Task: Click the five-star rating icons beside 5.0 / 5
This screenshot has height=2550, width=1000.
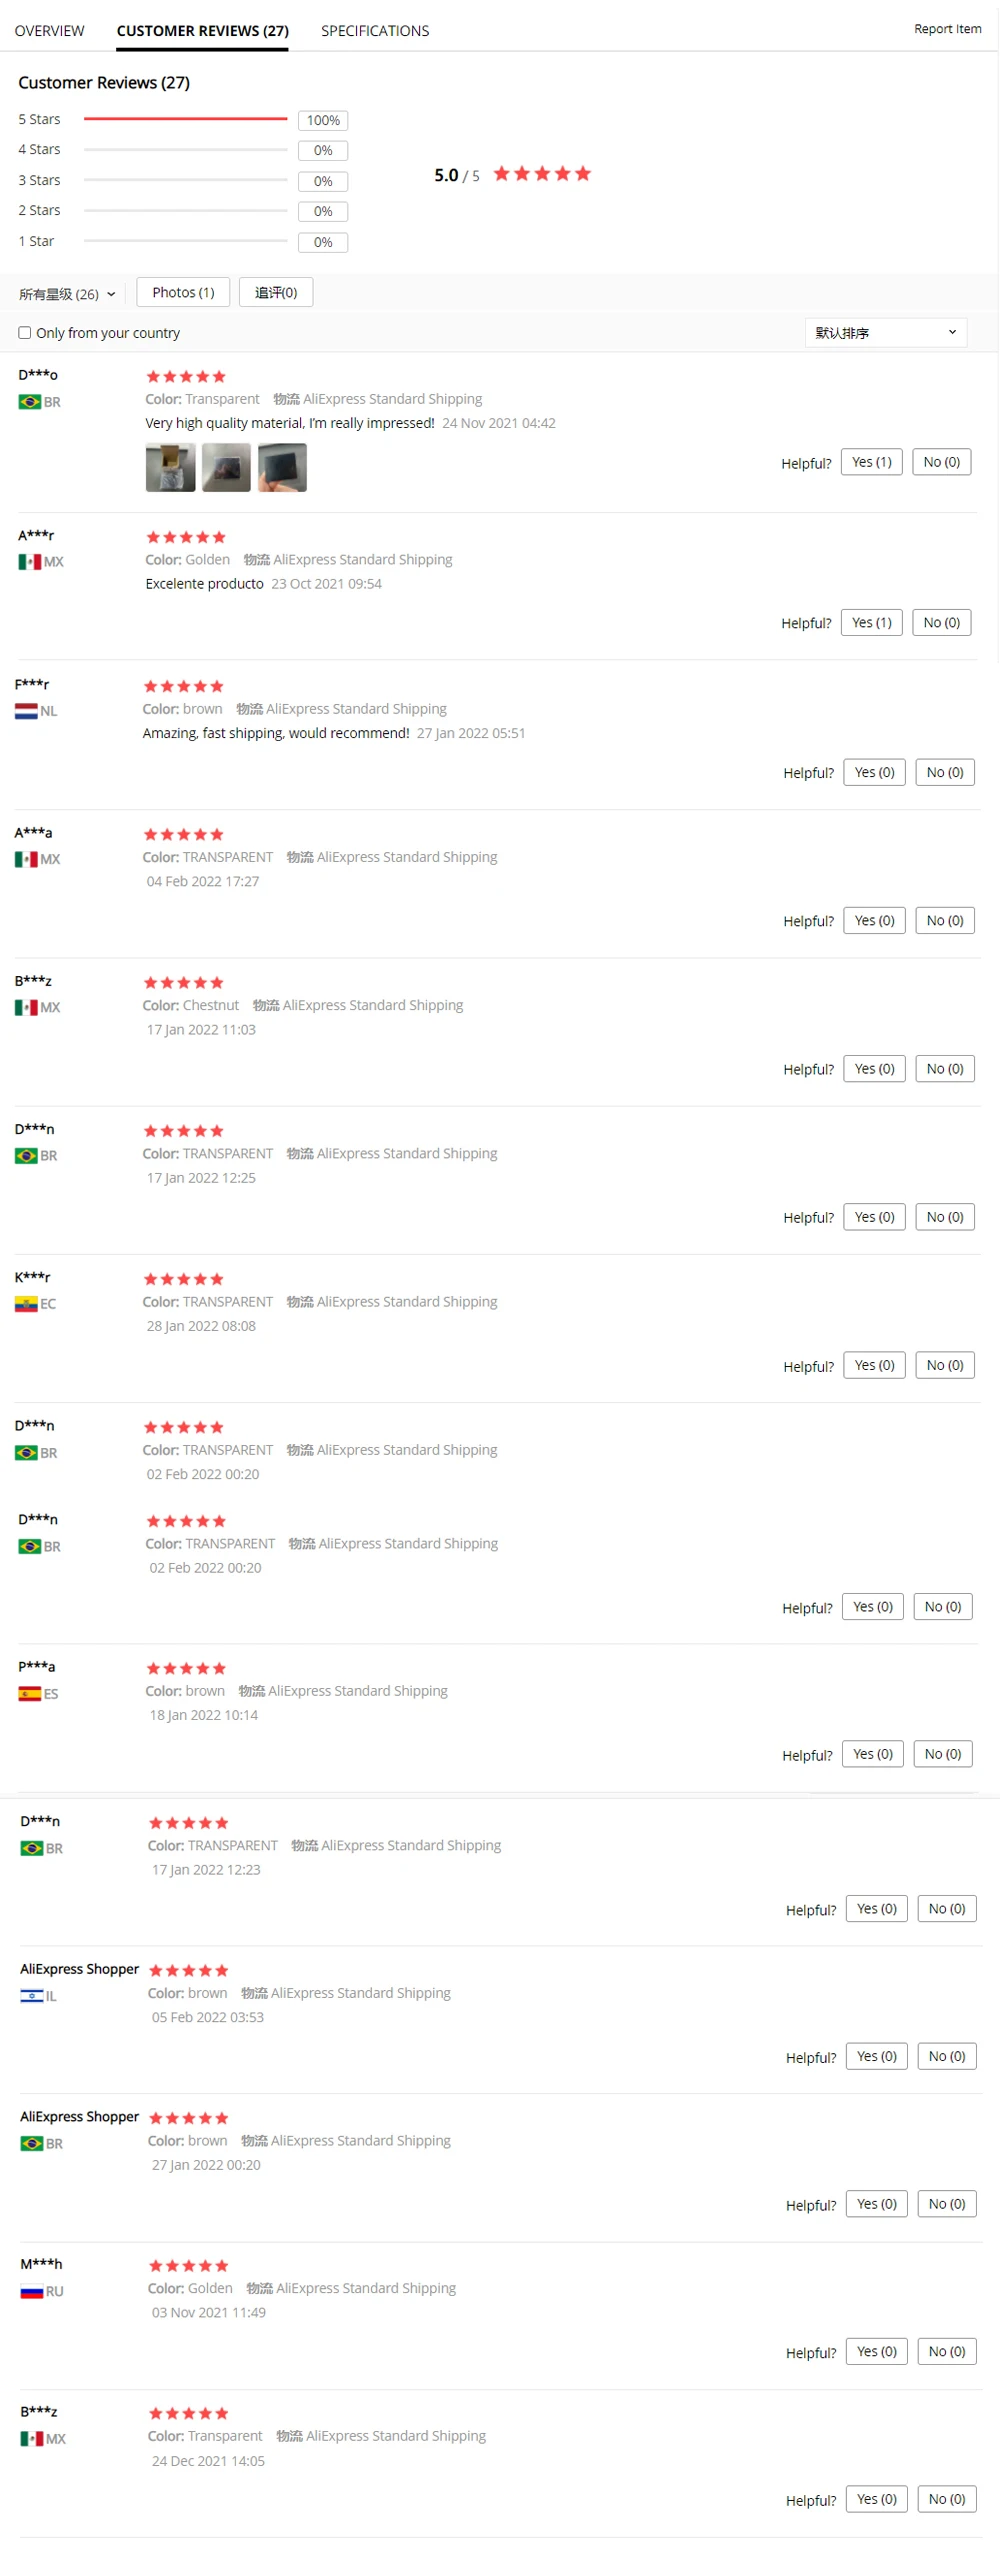Action: click(542, 174)
